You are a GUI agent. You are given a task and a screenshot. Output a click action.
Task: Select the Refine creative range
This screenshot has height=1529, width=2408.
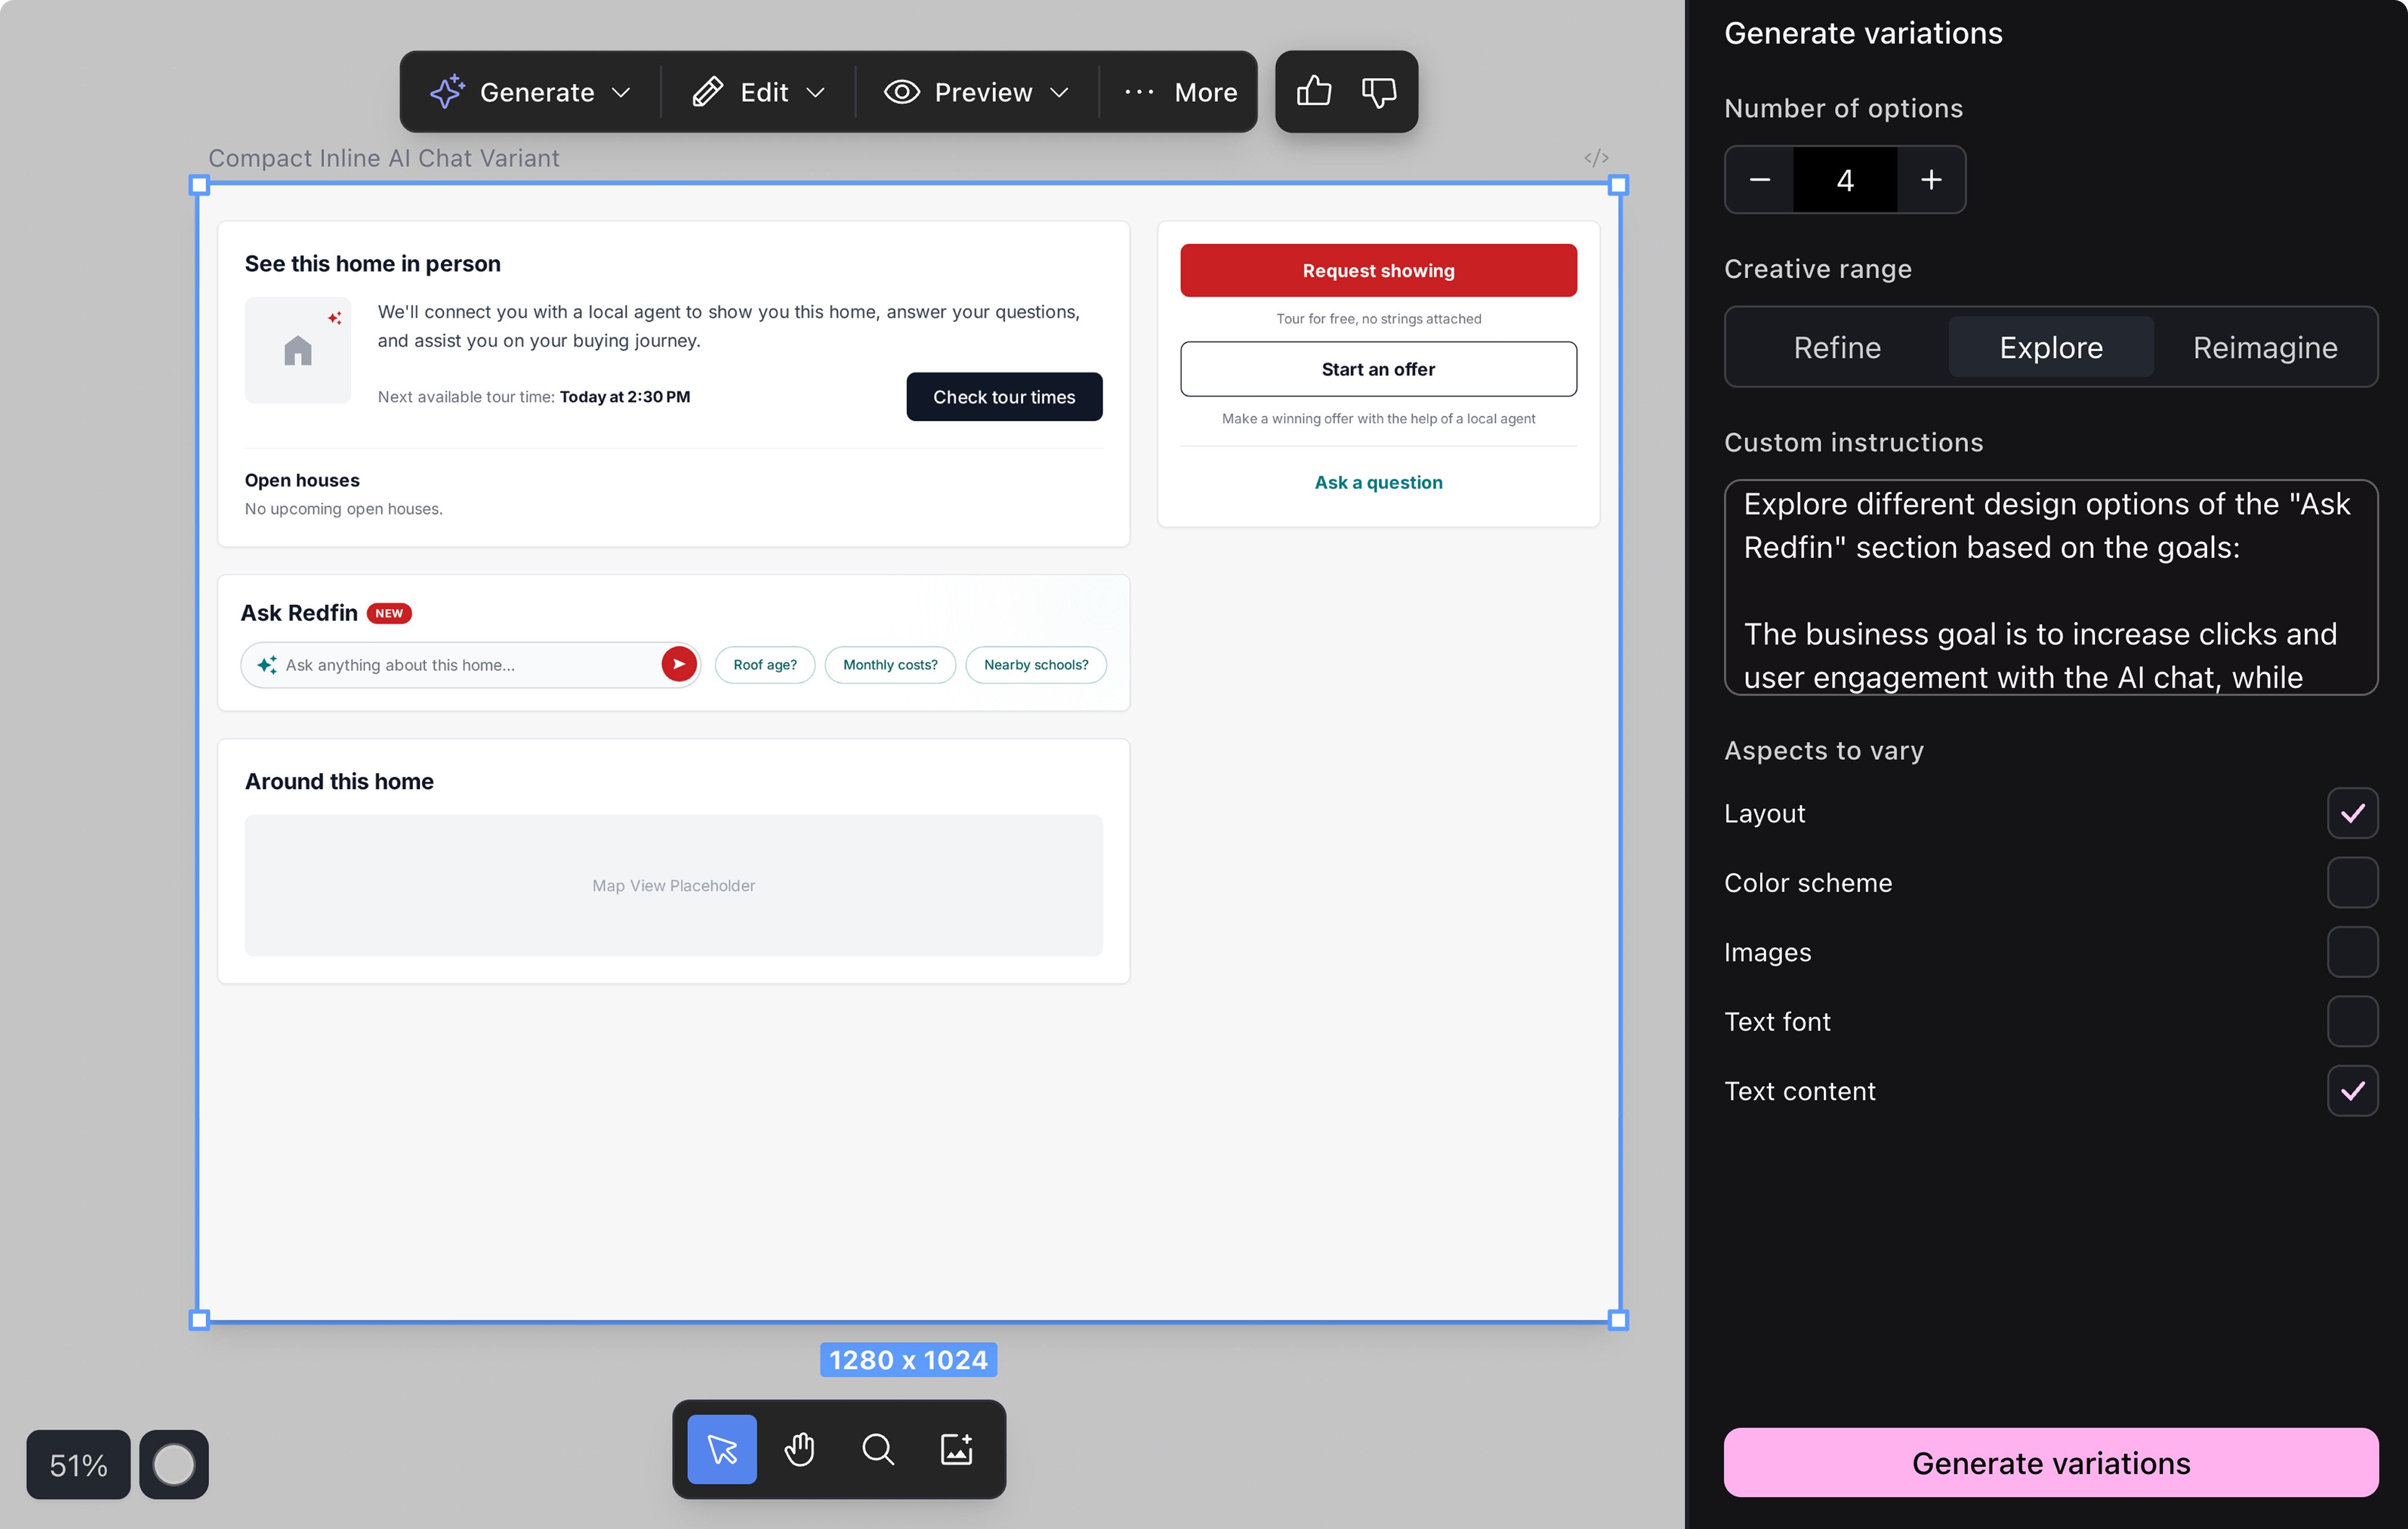[1837, 347]
